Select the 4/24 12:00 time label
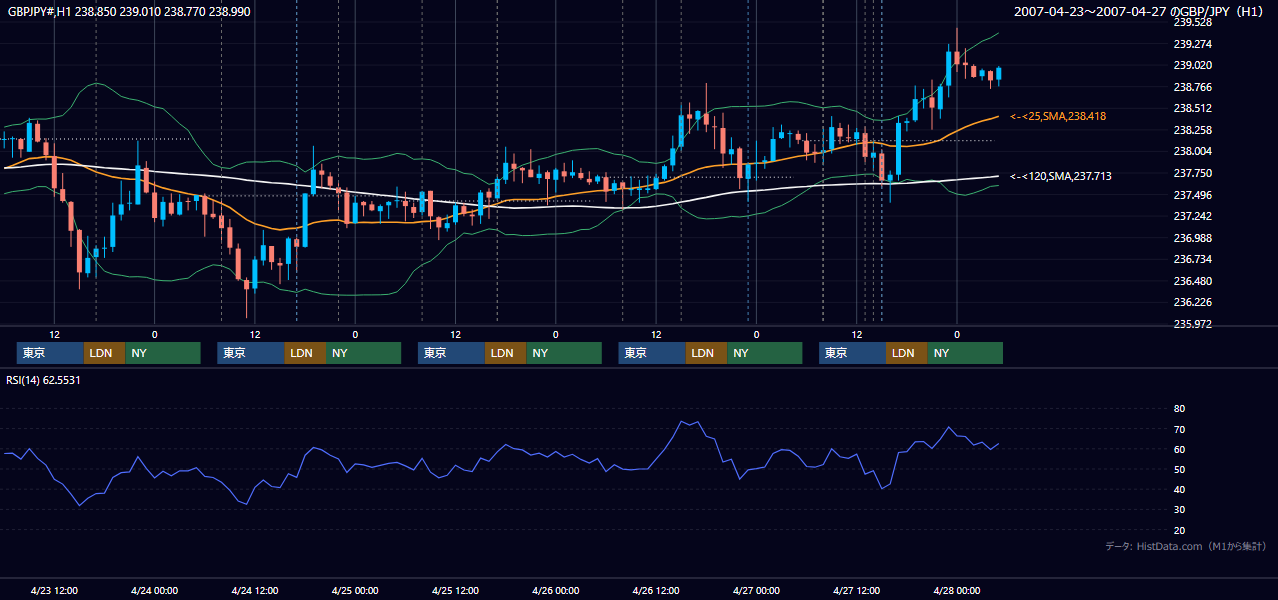This screenshot has height=600, width=1278. pyautogui.click(x=255, y=590)
